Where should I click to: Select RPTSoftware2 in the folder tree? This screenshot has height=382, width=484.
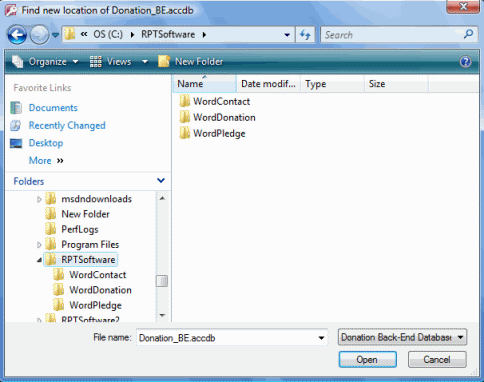pyautogui.click(x=90, y=319)
